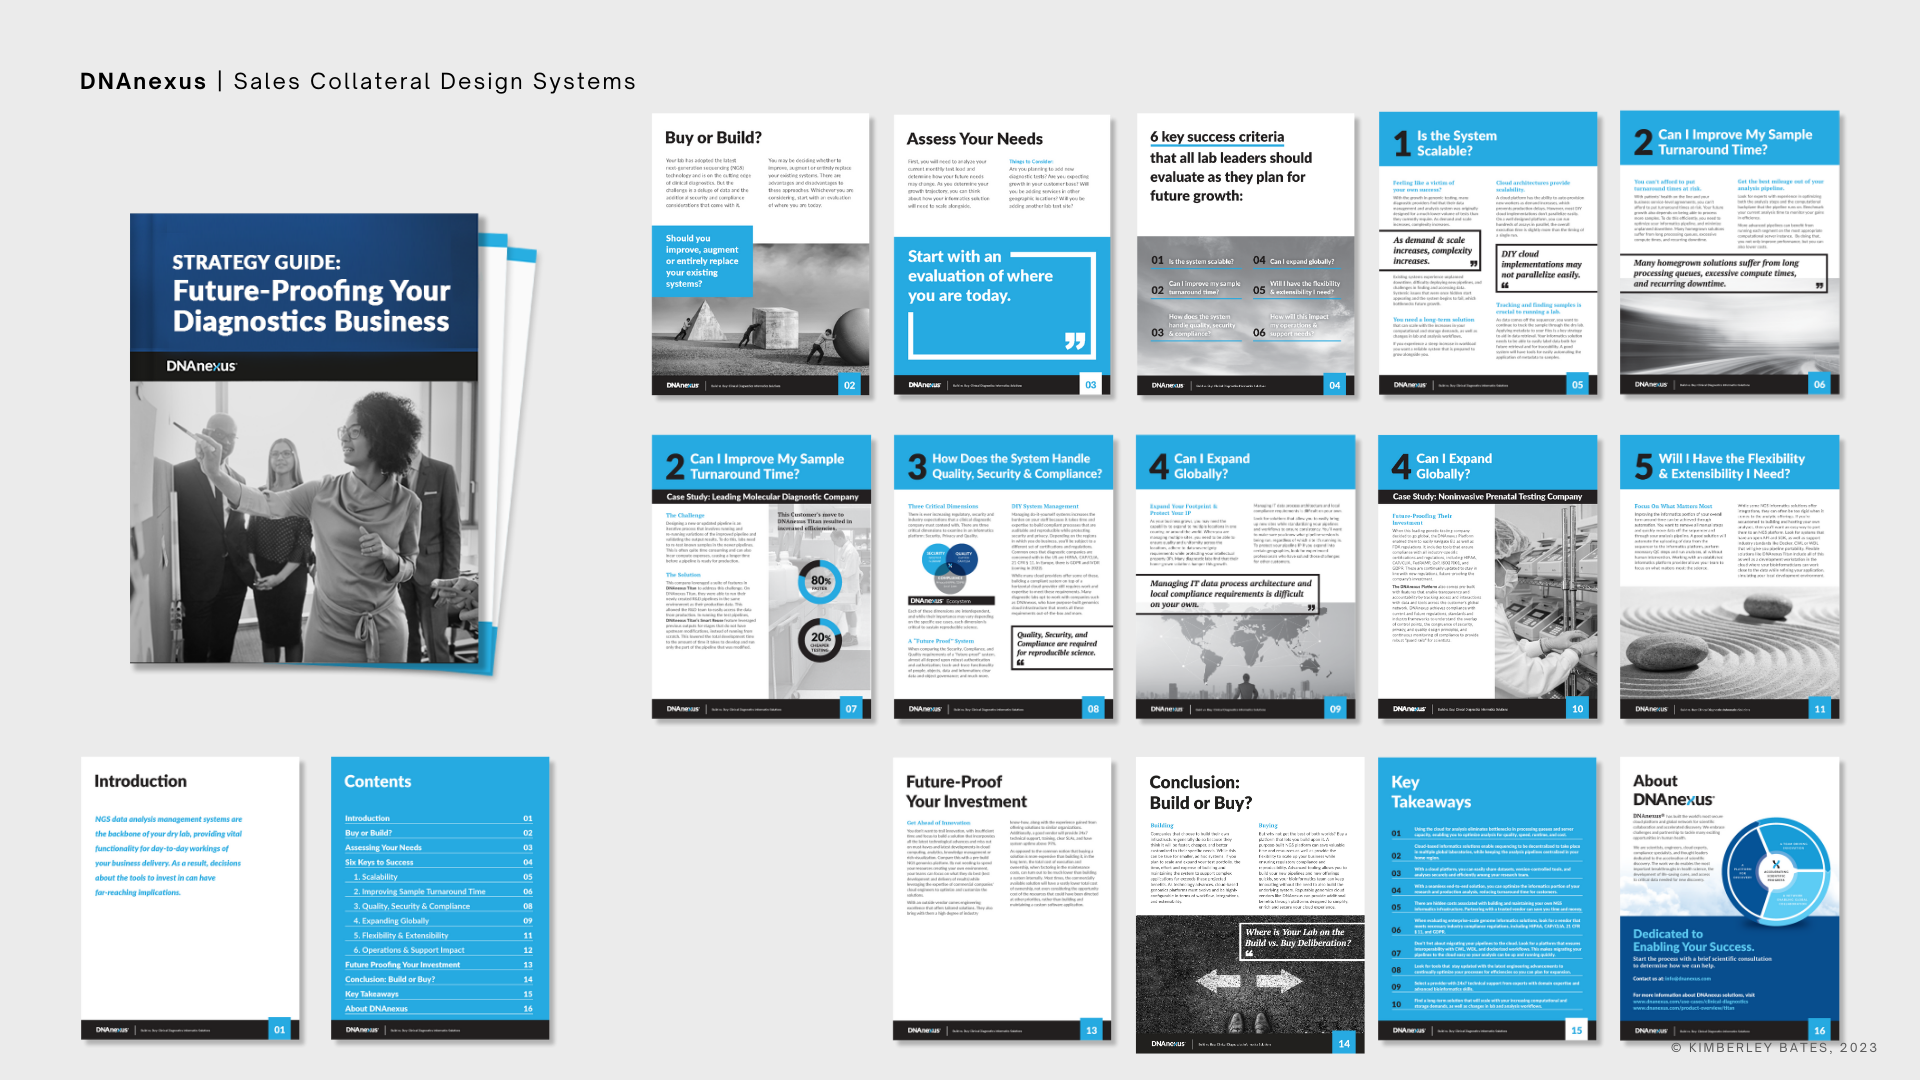Open 'Will I Have the Flexibility' page thumbnail
Viewport: 1920px width, 1080px height.
1730,577
